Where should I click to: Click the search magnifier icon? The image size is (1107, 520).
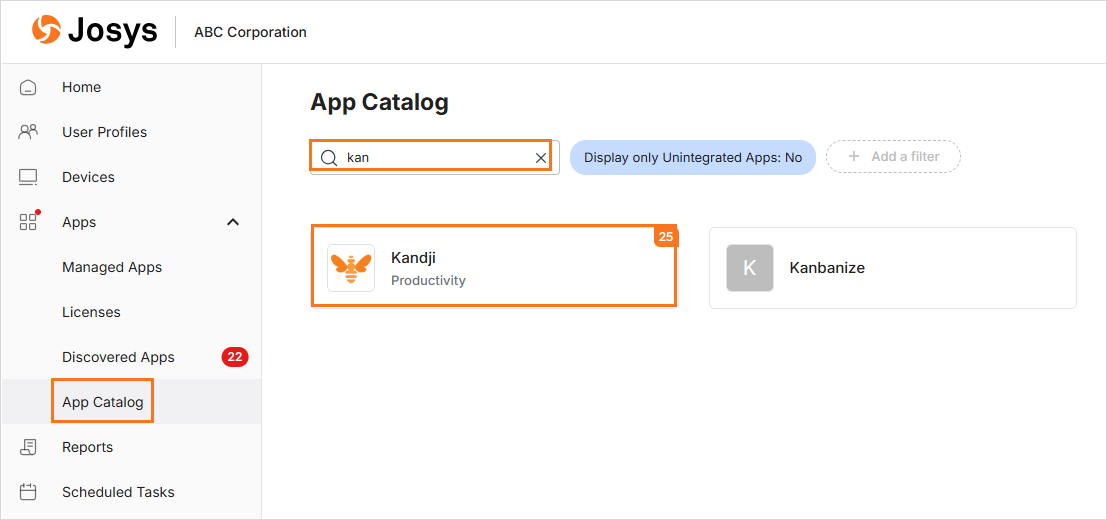tap(328, 157)
